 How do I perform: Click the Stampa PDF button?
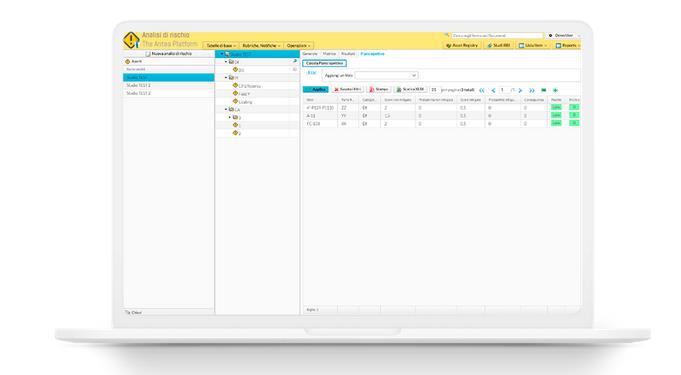click(x=379, y=90)
